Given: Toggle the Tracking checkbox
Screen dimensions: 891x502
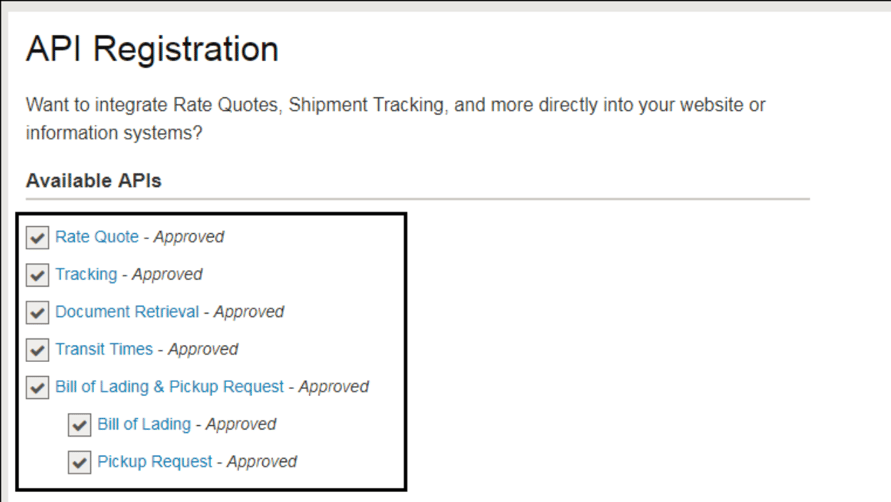Looking at the screenshot, I should pos(38,275).
